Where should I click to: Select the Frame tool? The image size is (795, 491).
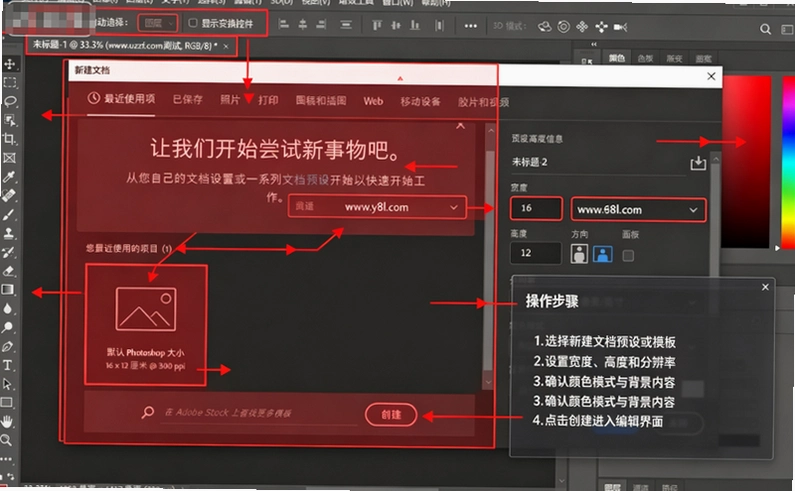(x=9, y=158)
